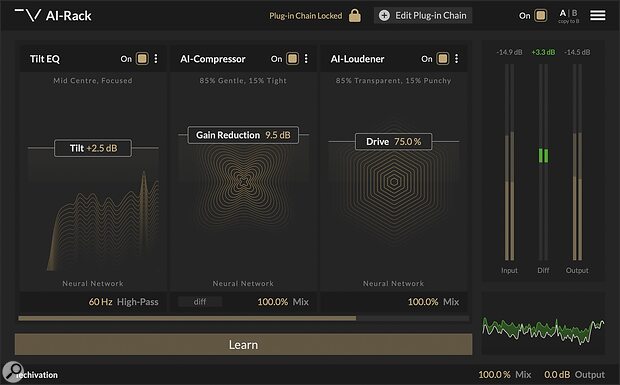Click the Tilt +2.5 dB control
The width and height of the screenshot is (620, 385).
tap(93, 148)
